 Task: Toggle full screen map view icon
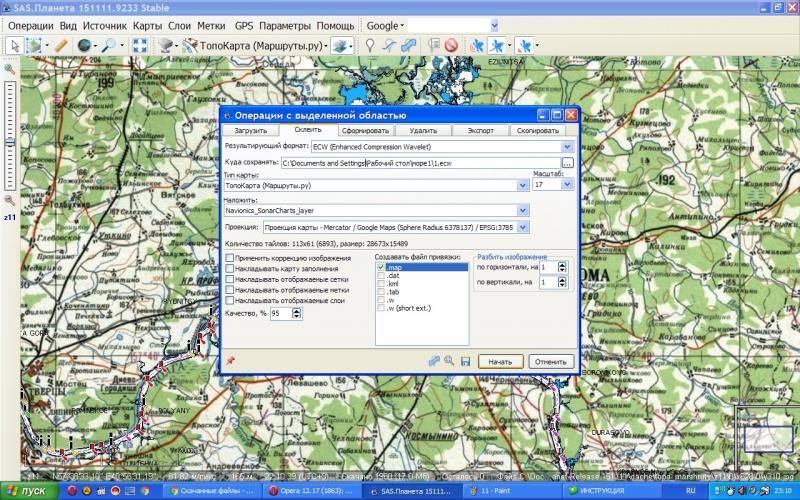pyautogui.click(x=139, y=45)
